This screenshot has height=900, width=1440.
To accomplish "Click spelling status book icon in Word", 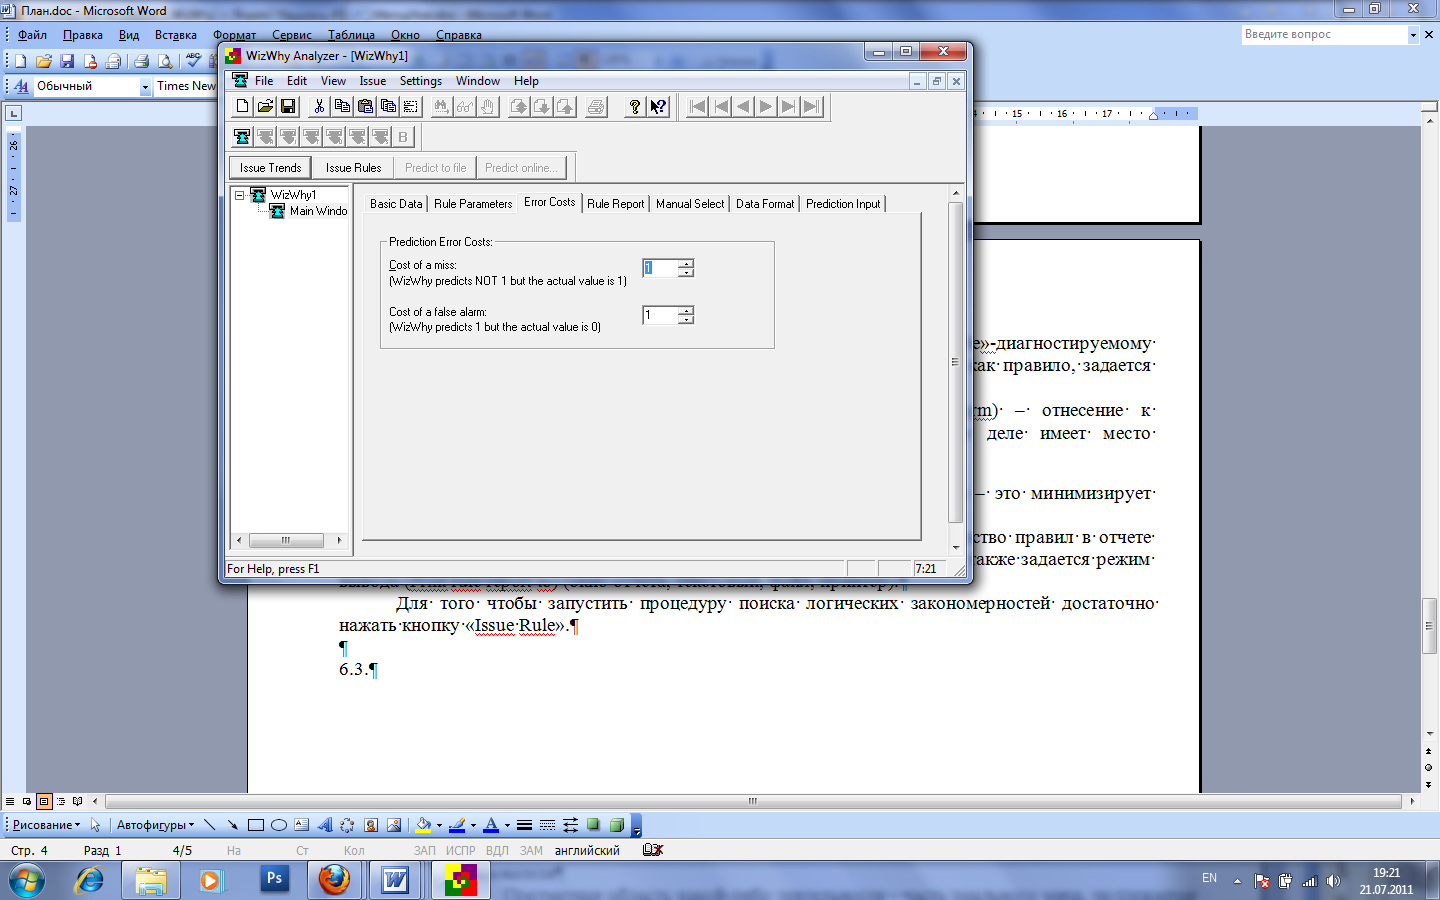I will click(653, 850).
